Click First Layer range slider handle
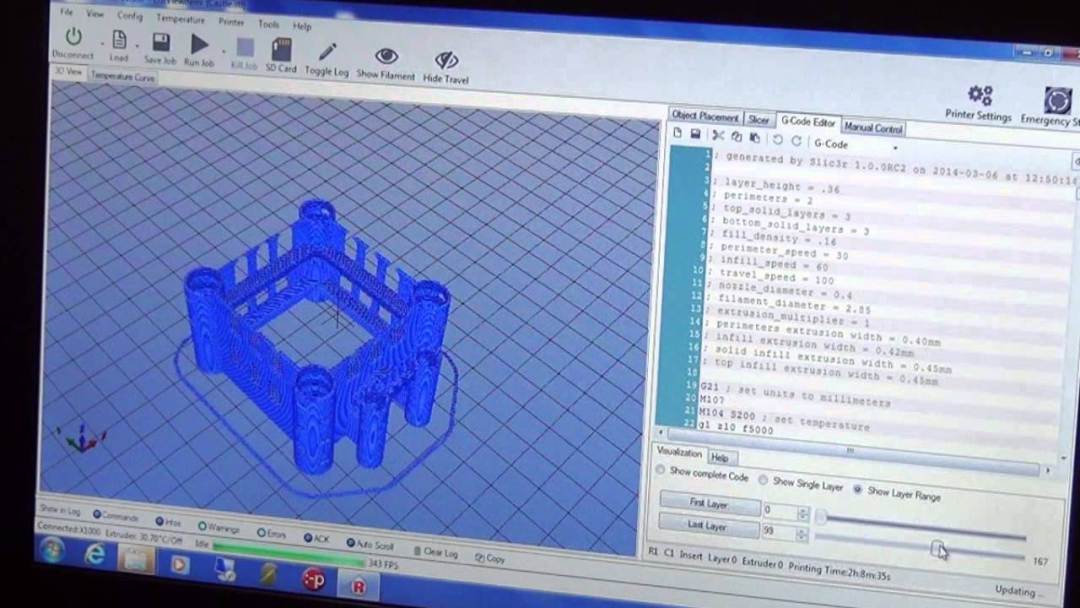The height and width of the screenshot is (608, 1080). click(x=821, y=517)
